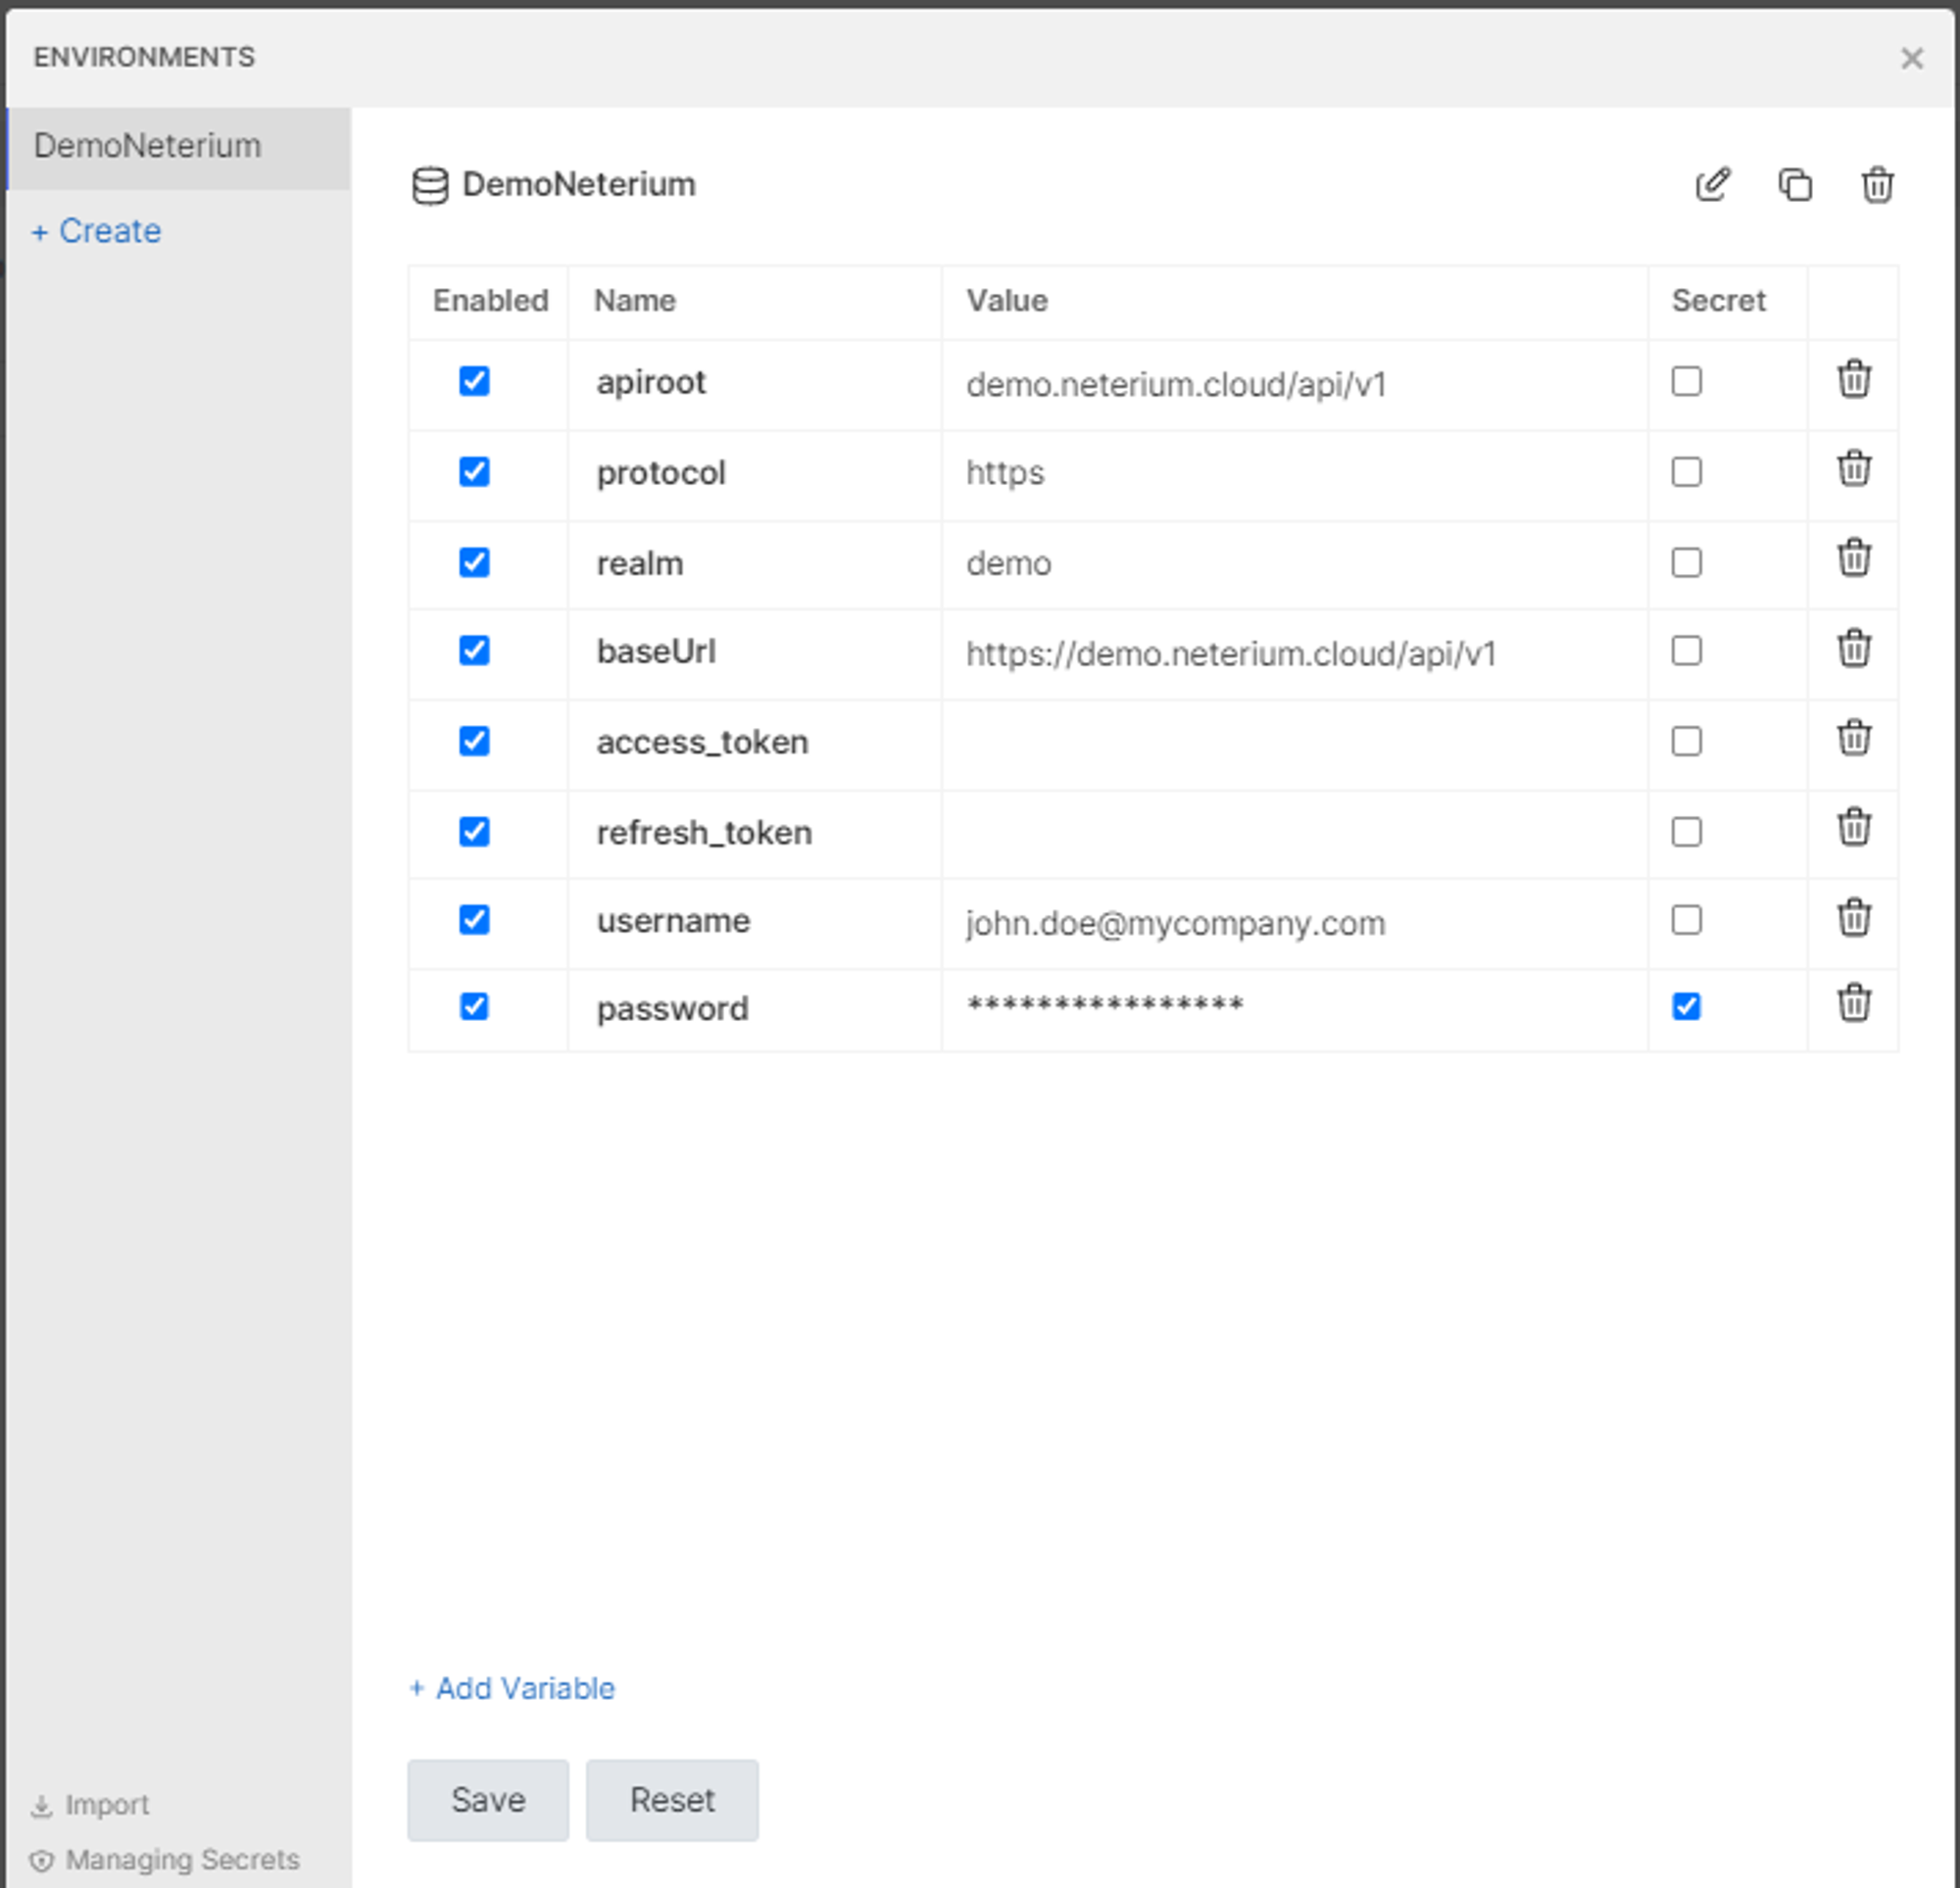Viewport: 1960px width, 1888px height.
Task: Uncheck Enabled for refresh_token
Action: point(474,831)
